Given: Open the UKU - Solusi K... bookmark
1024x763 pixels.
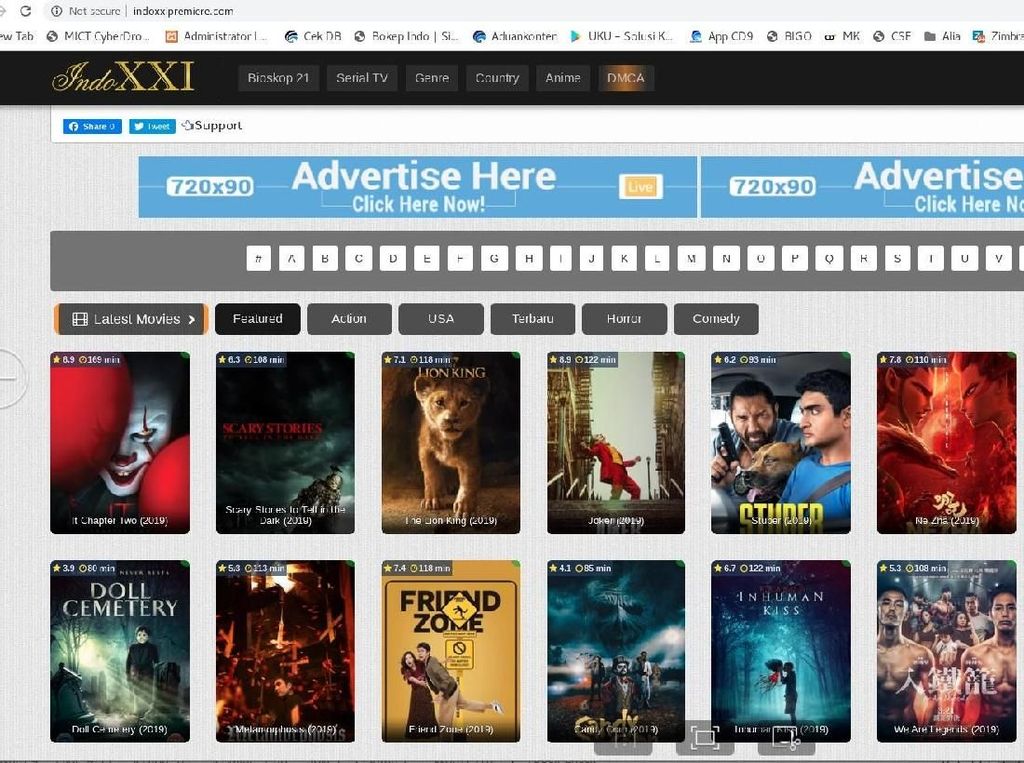Looking at the screenshot, I should click(621, 37).
